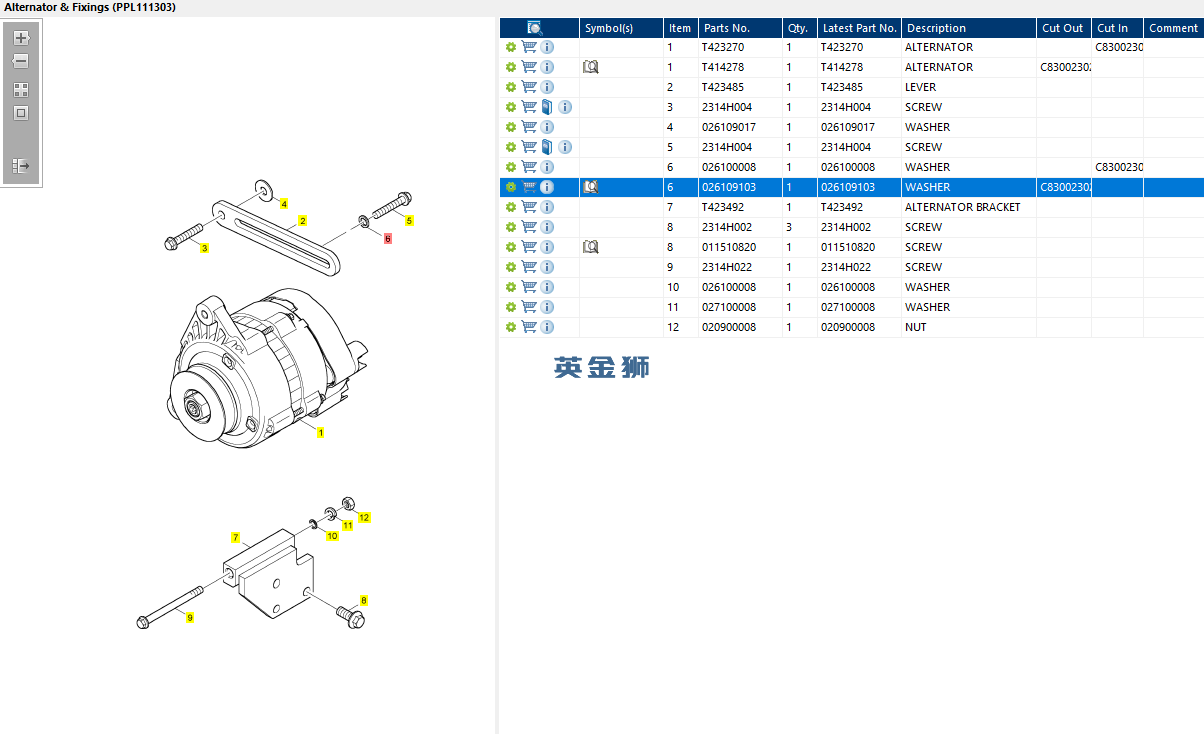Click the four-squares grid view button
Image resolution: width=1204 pixels, height=734 pixels.
pyautogui.click(x=21, y=89)
